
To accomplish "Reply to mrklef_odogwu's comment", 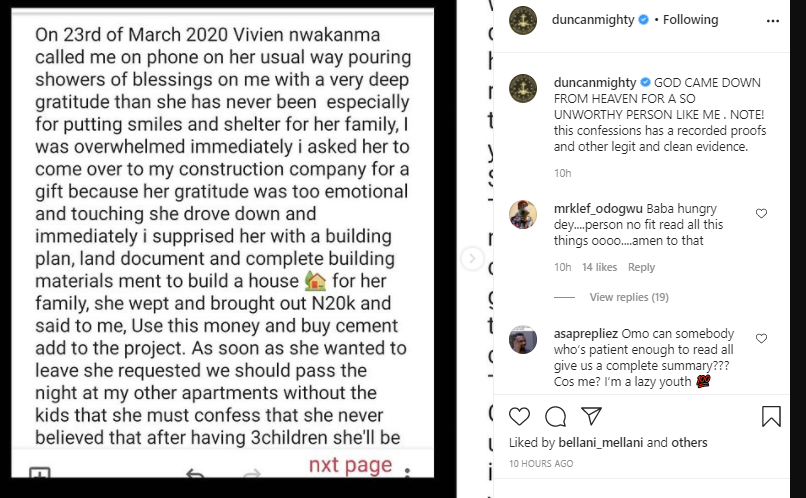I will click(641, 267).
